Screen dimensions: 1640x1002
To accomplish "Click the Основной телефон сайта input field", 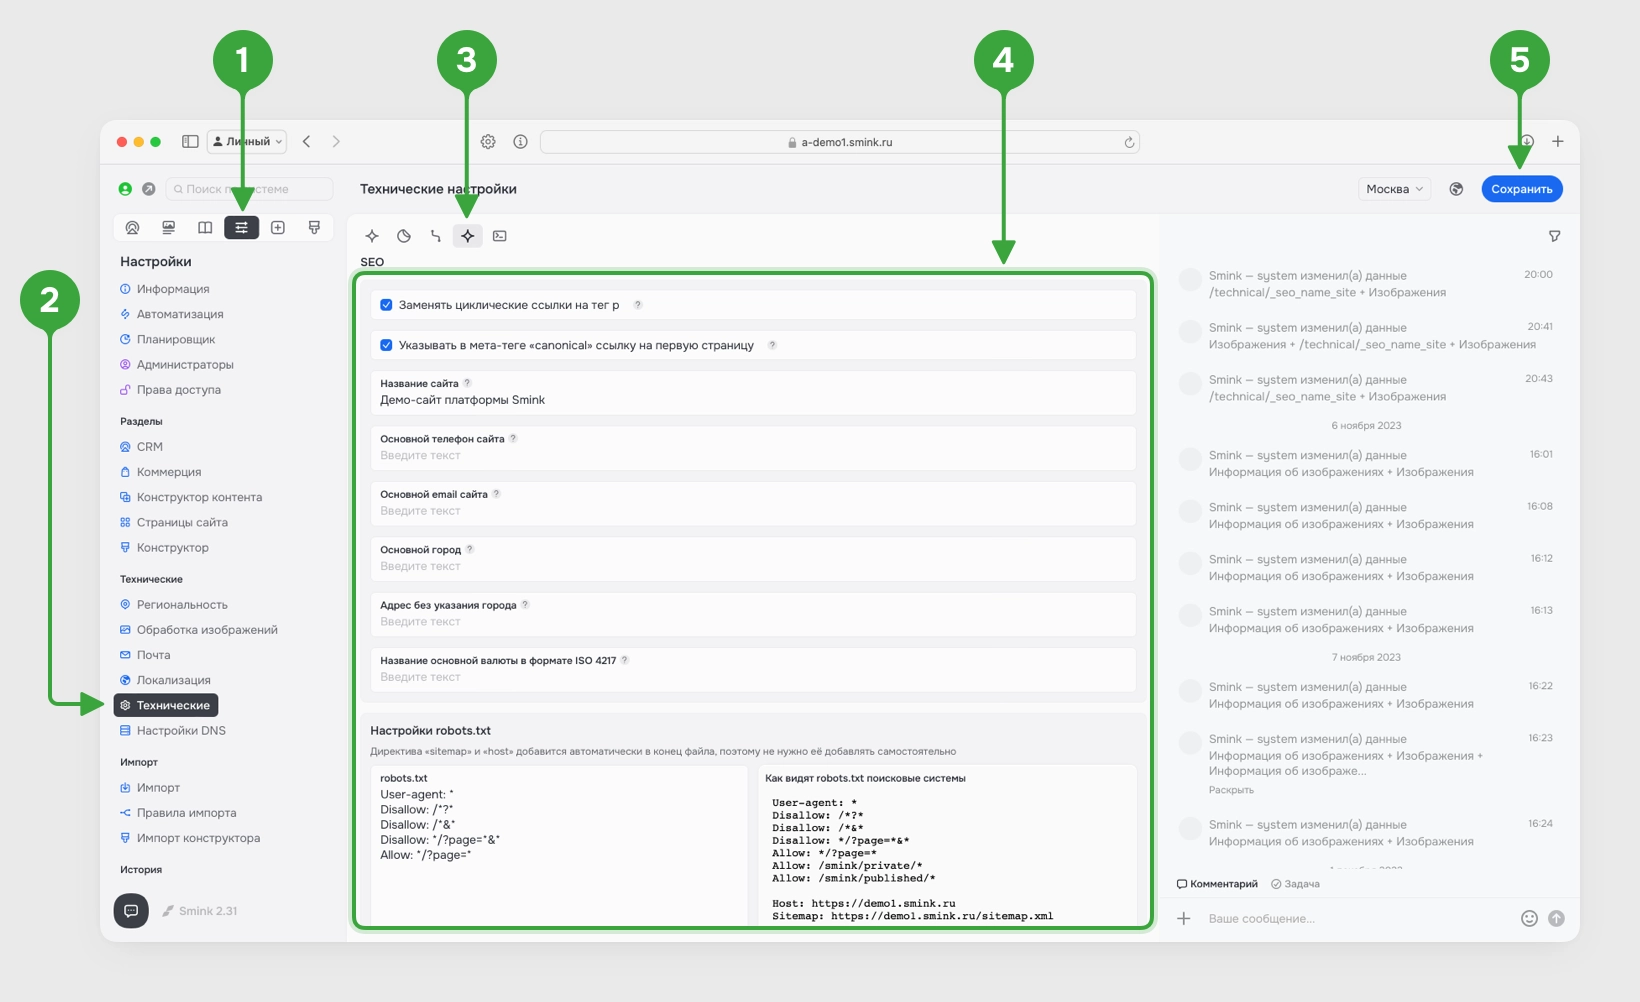I will [755, 456].
